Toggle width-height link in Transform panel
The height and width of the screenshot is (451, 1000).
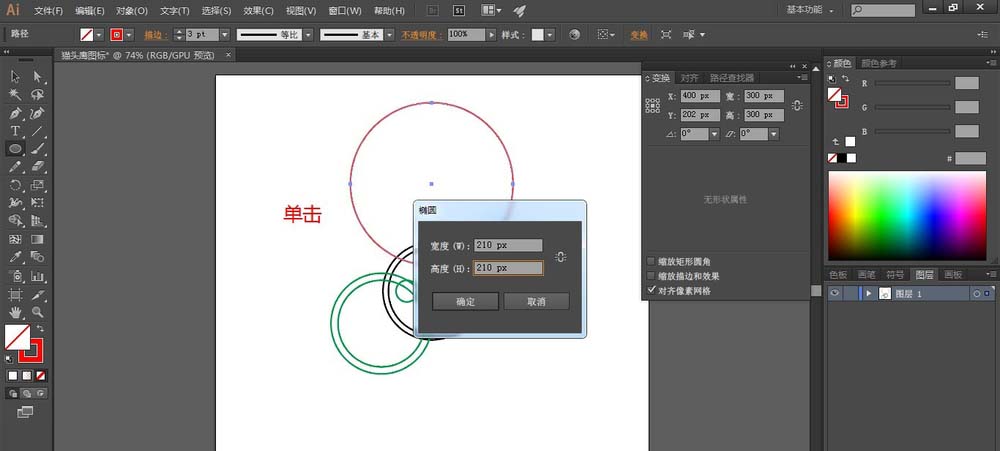[797, 106]
